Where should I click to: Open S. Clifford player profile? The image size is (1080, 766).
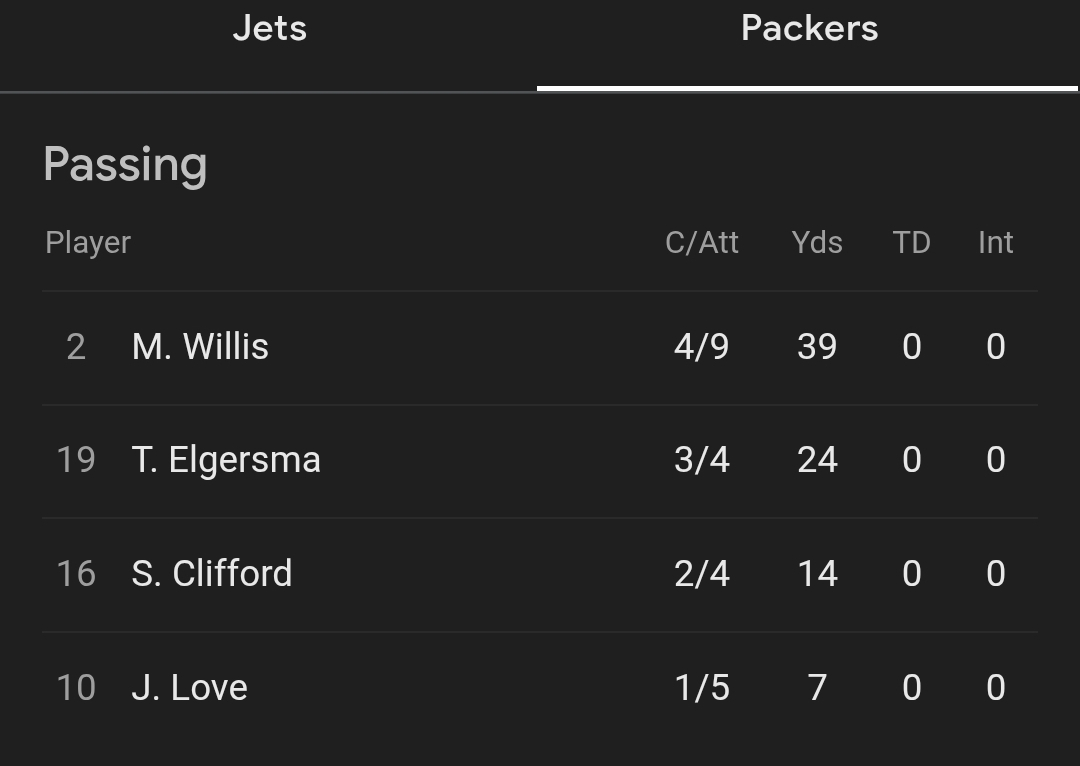point(212,574)
